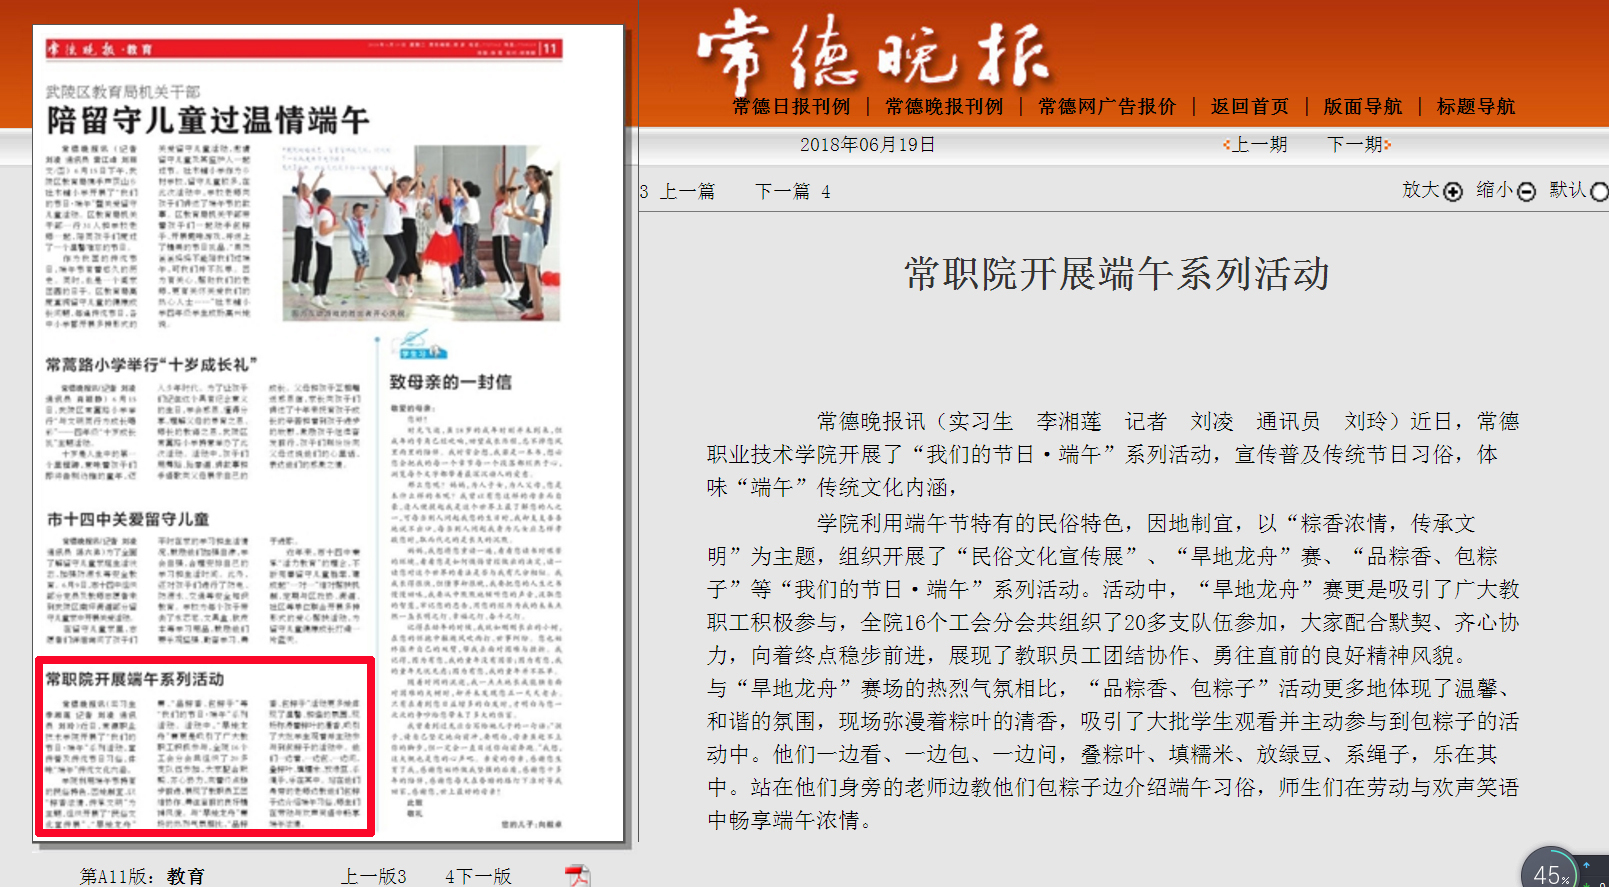This screenshot has height=887, width=1609.
Task: Go to 返回首页
Action: (1250, 106)
